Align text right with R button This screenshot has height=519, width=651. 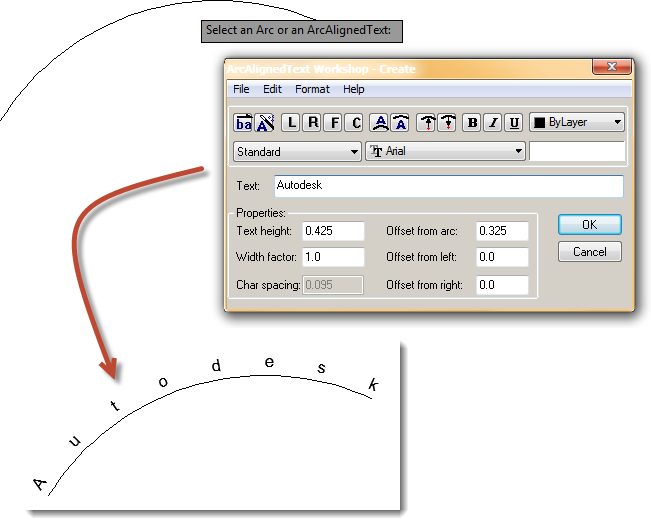[313, 122]
